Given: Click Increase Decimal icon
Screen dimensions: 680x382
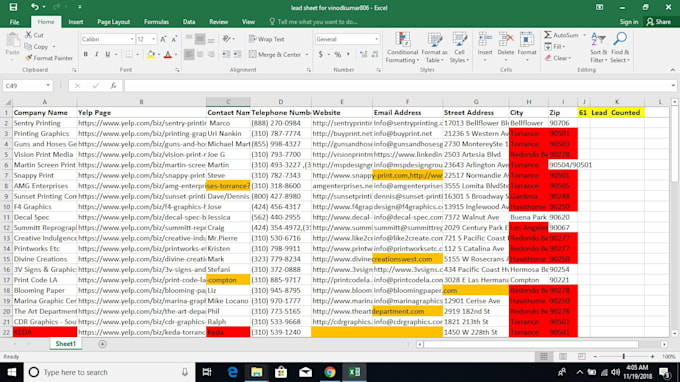Looking at the screenshot, I should pyautogui.click(x=363, y=55).
